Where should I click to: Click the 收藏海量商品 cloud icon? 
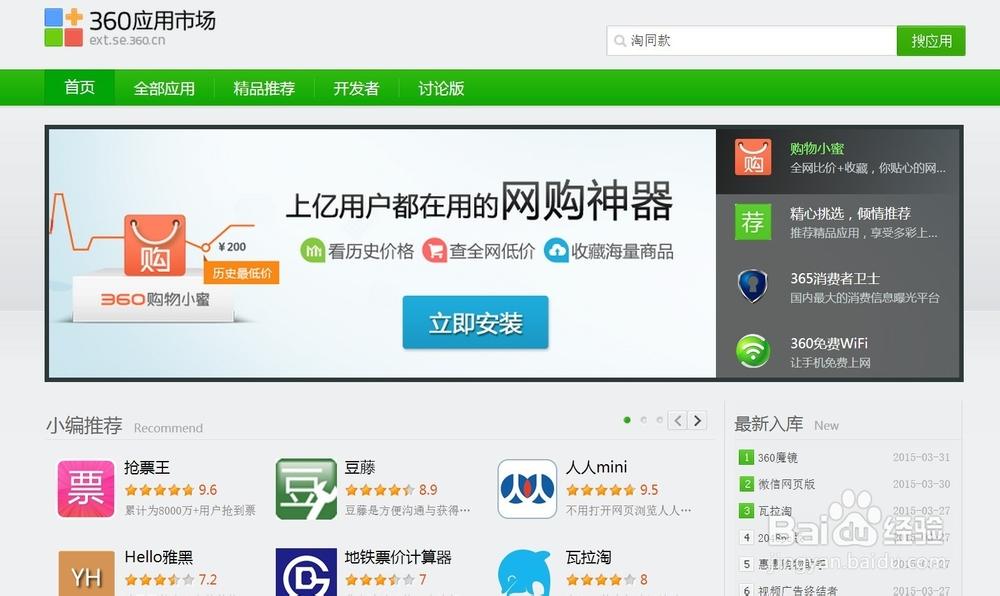click(556, 251)
